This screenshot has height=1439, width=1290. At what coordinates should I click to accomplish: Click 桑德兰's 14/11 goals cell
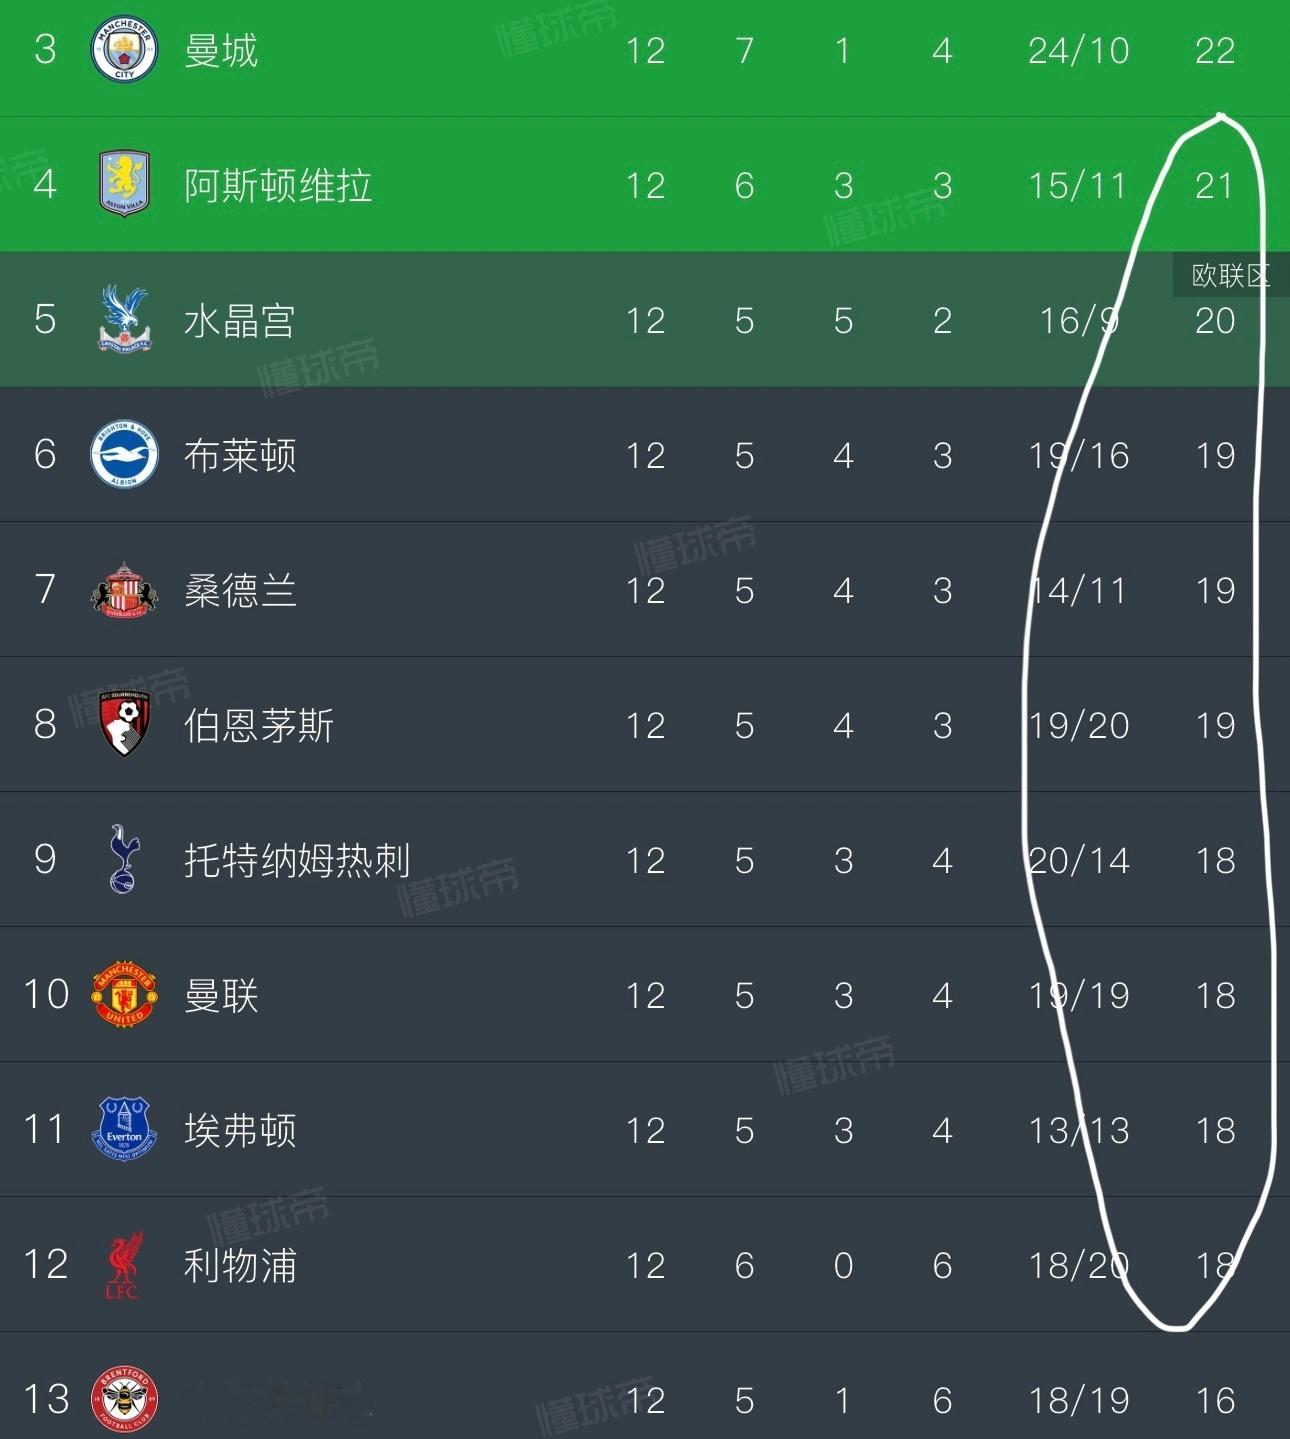[1078, 591]
